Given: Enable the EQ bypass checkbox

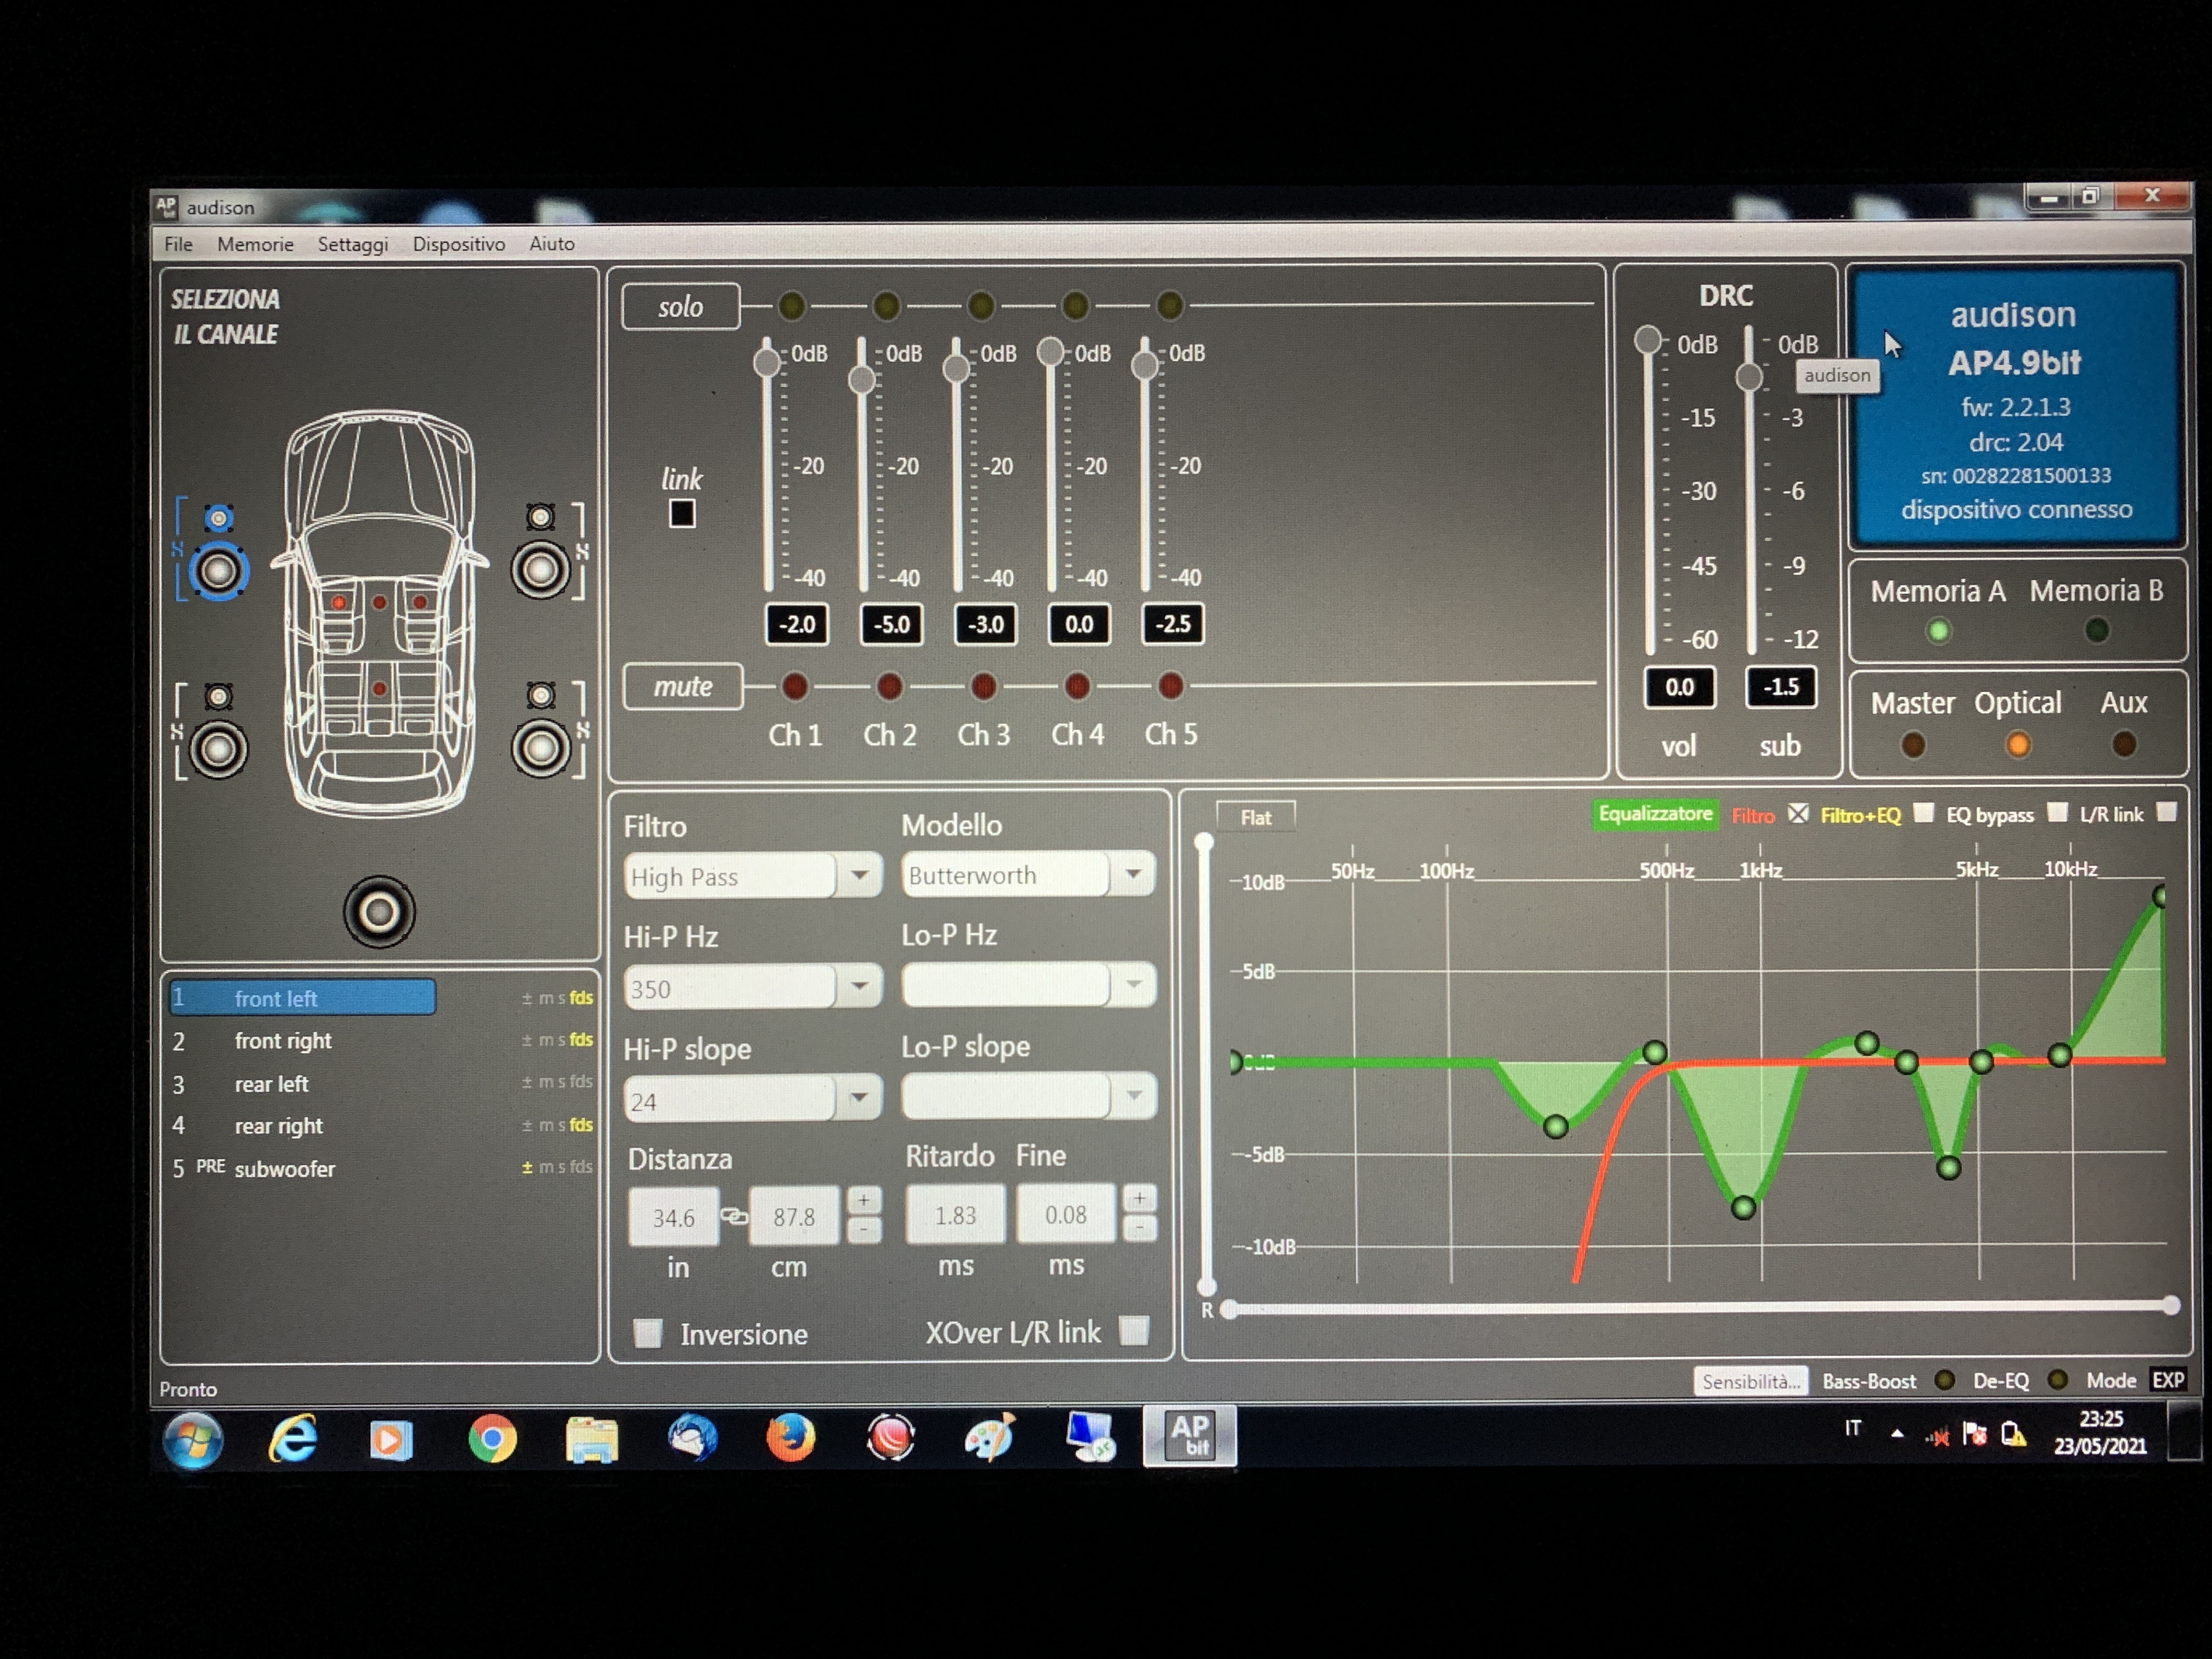Looking at the screenshot, I should tap(2057, 812).
